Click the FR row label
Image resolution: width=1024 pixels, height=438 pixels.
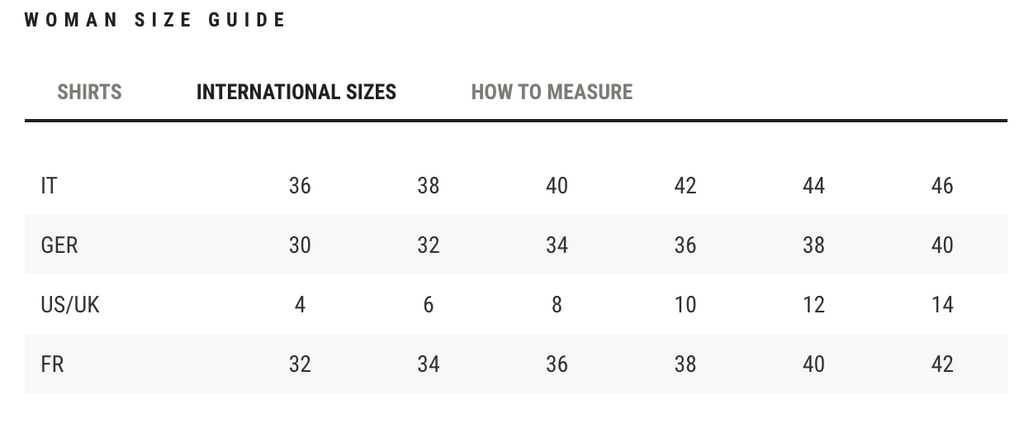pos(52,364)
